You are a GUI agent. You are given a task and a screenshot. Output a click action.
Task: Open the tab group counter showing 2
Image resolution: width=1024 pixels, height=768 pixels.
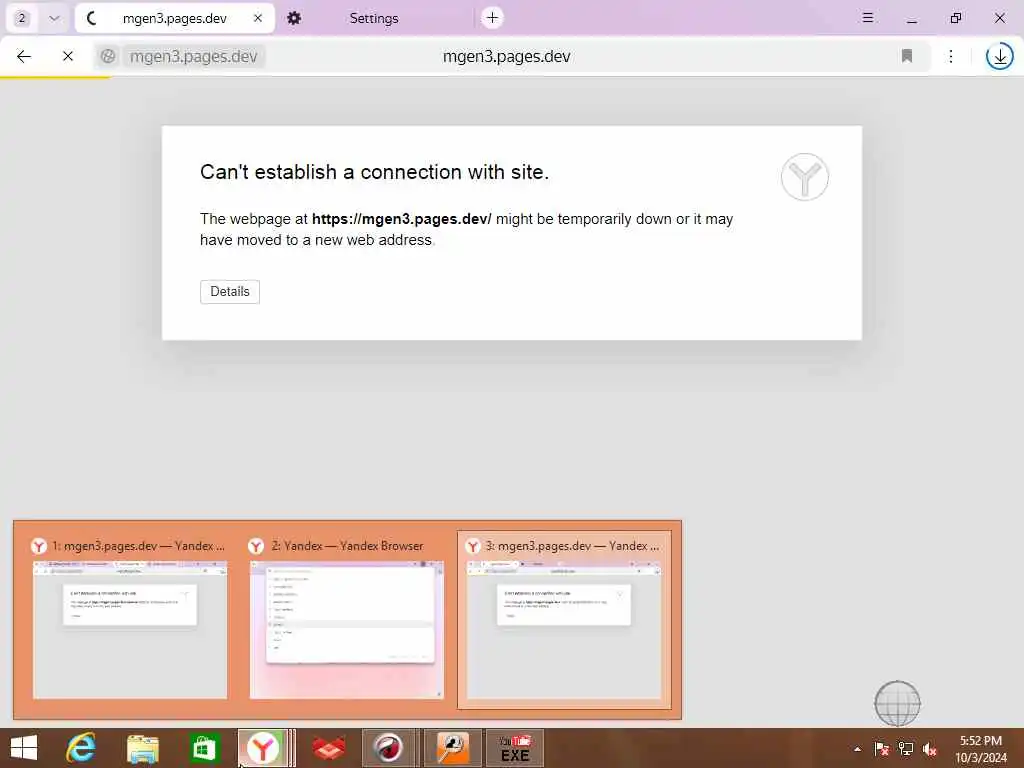pos(22,18)
